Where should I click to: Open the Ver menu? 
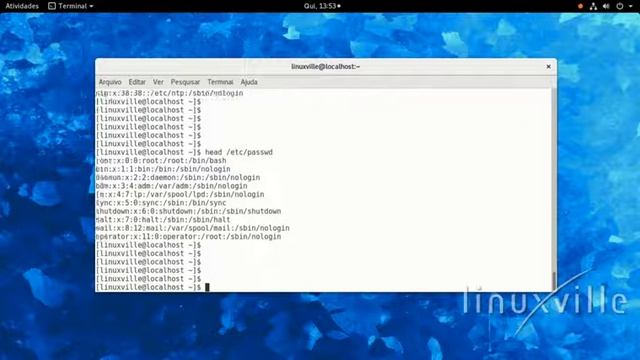coord(158,82)
